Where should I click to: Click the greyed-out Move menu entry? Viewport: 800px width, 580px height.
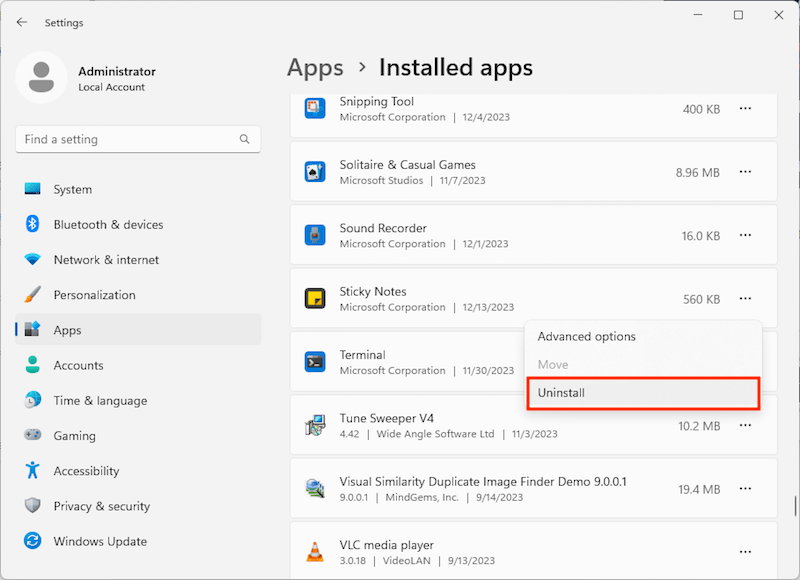coord(643,364)
